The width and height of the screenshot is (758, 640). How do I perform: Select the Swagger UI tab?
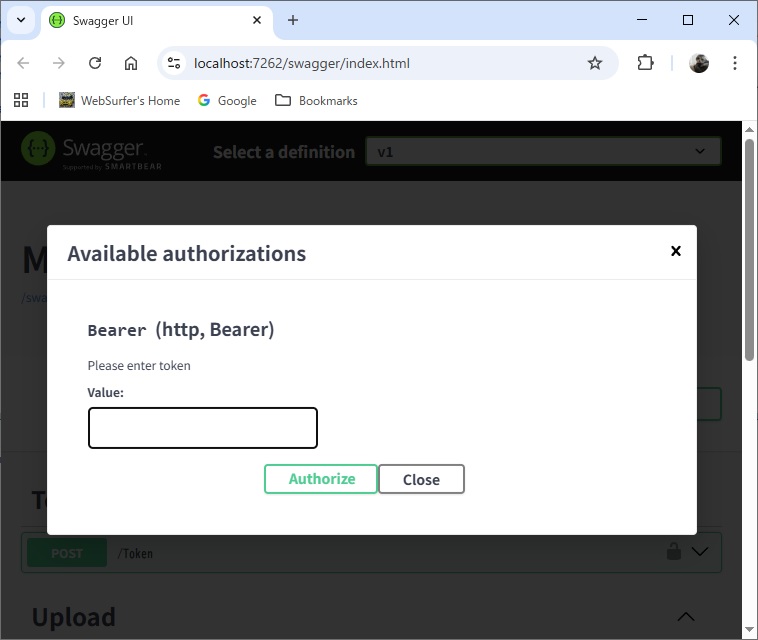pyautogui.click(x=156, y=21)
